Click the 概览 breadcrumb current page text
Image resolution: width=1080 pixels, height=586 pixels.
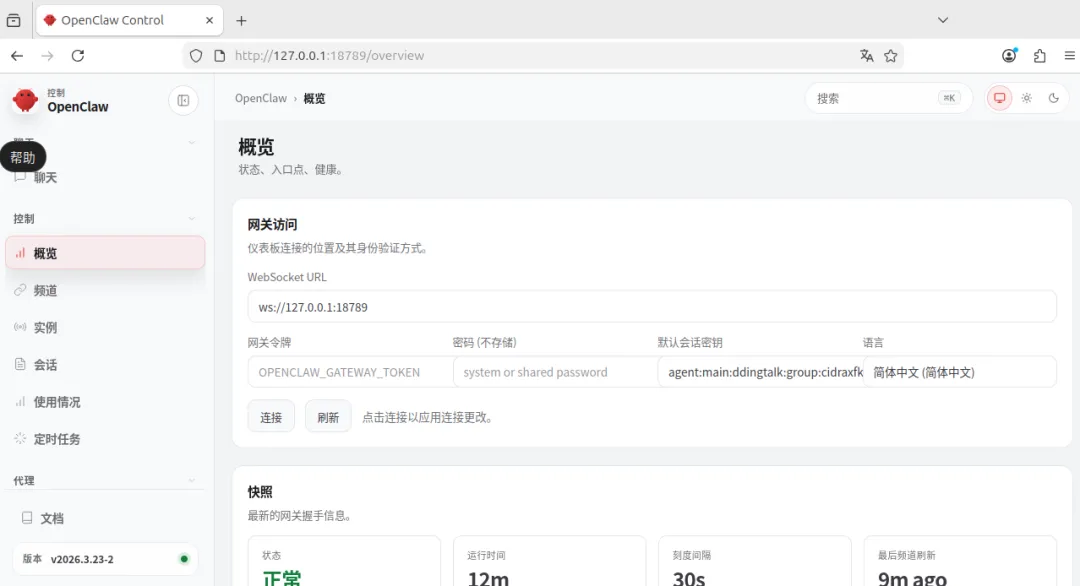point(314,98)
